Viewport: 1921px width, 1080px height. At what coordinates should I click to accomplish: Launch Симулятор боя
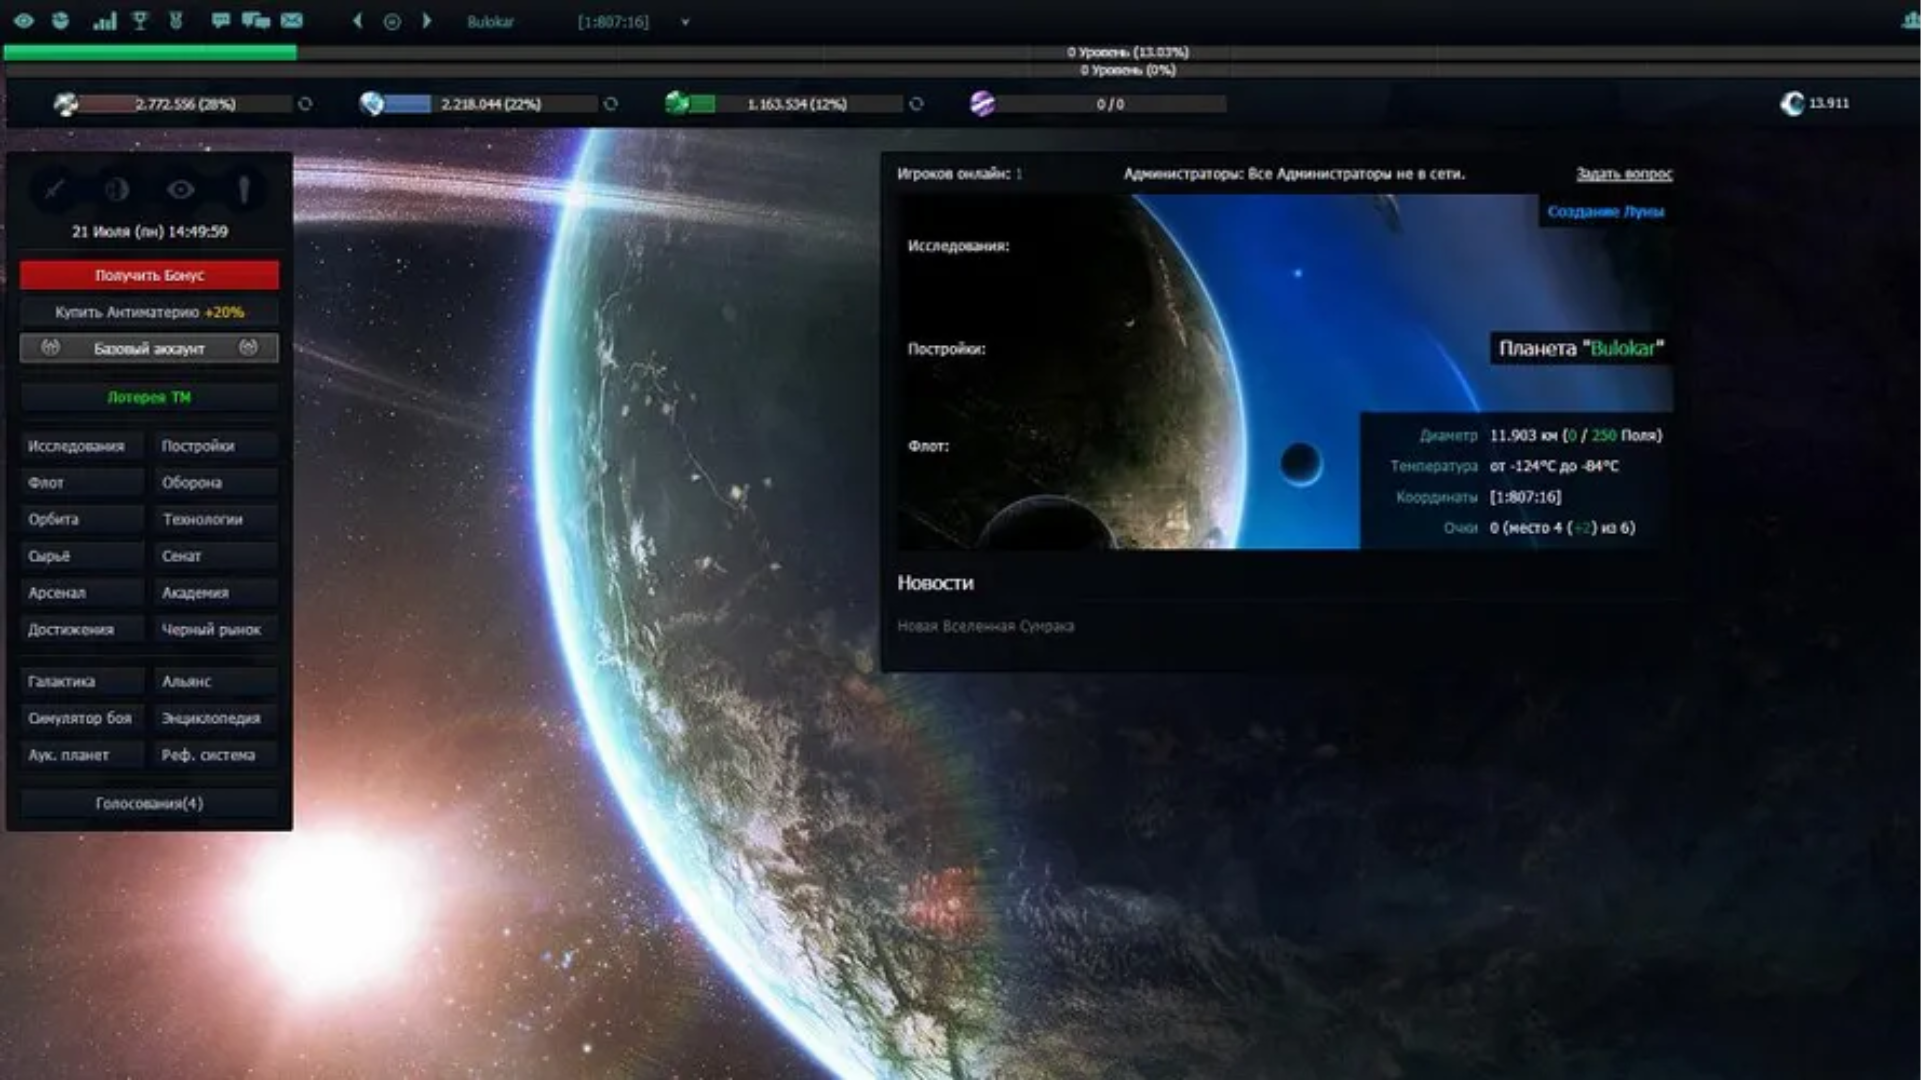coord(82,719)
